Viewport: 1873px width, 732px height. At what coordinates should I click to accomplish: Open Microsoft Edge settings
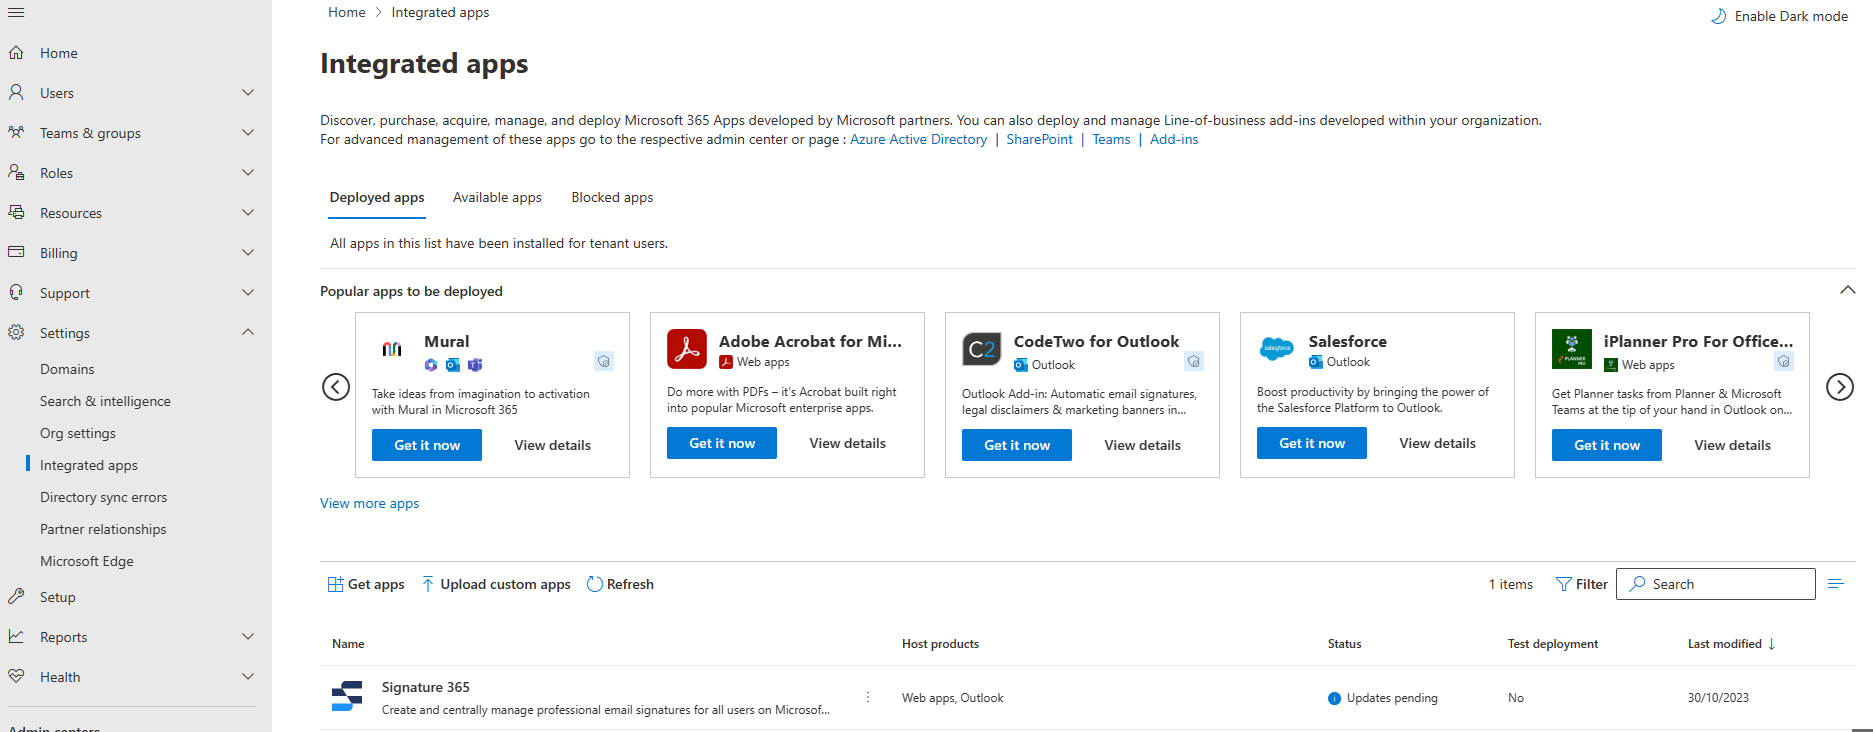pos(87,561)
